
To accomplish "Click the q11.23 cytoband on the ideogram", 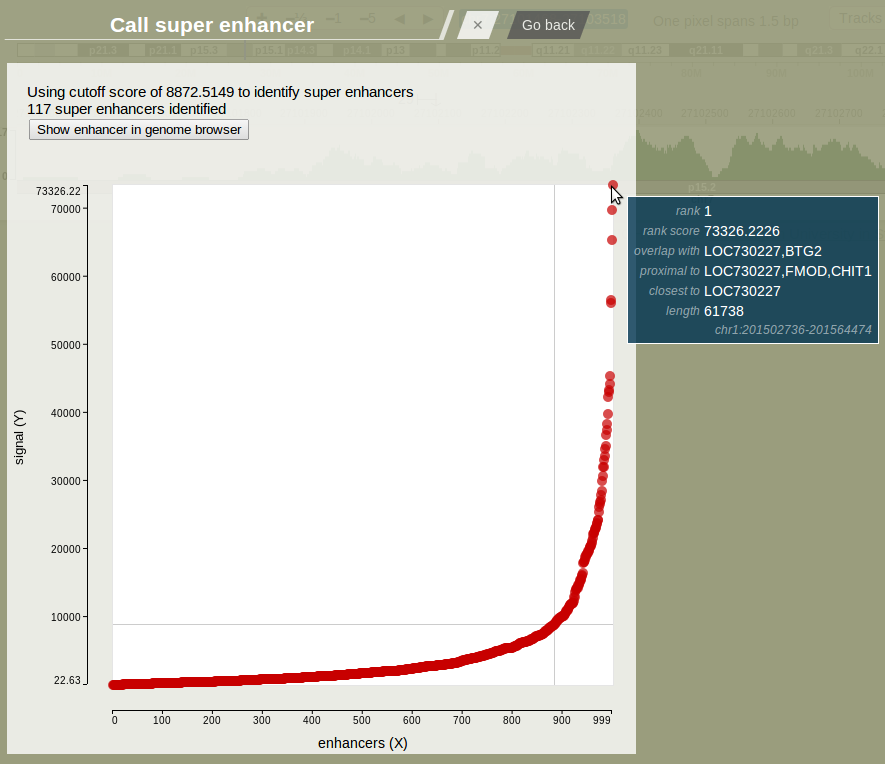I will tap(645, 50).
